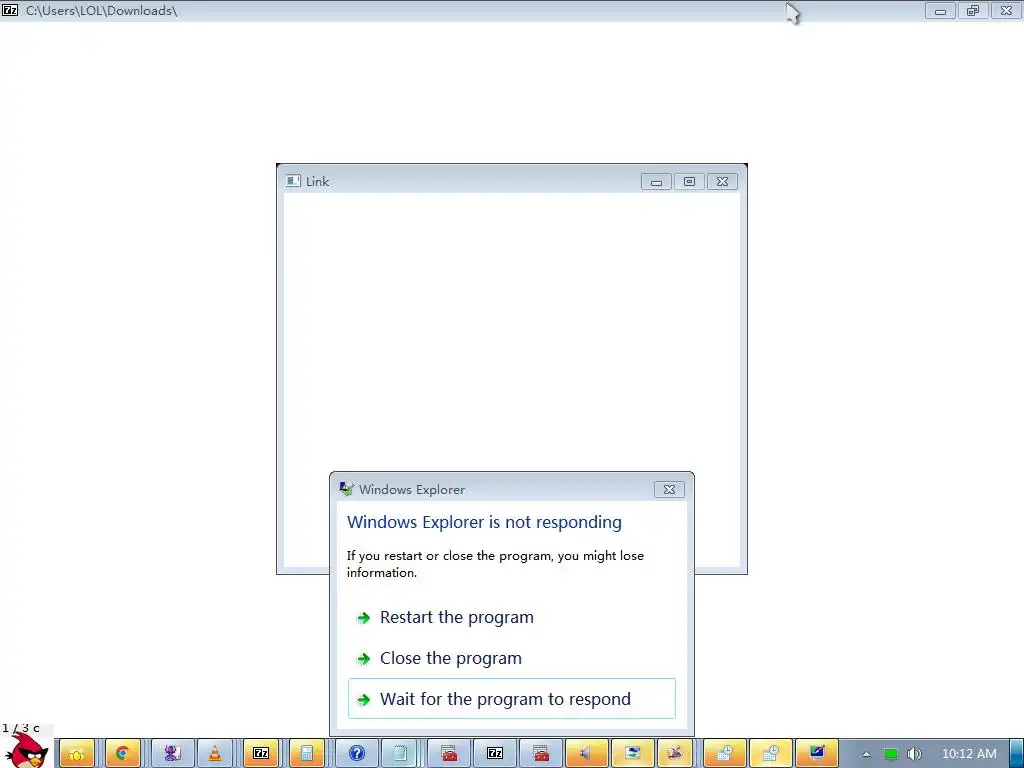Open the Notepad taskbar button
Image resolution: width=1024 pixels, height=768 pixels.
click(400, 754)
